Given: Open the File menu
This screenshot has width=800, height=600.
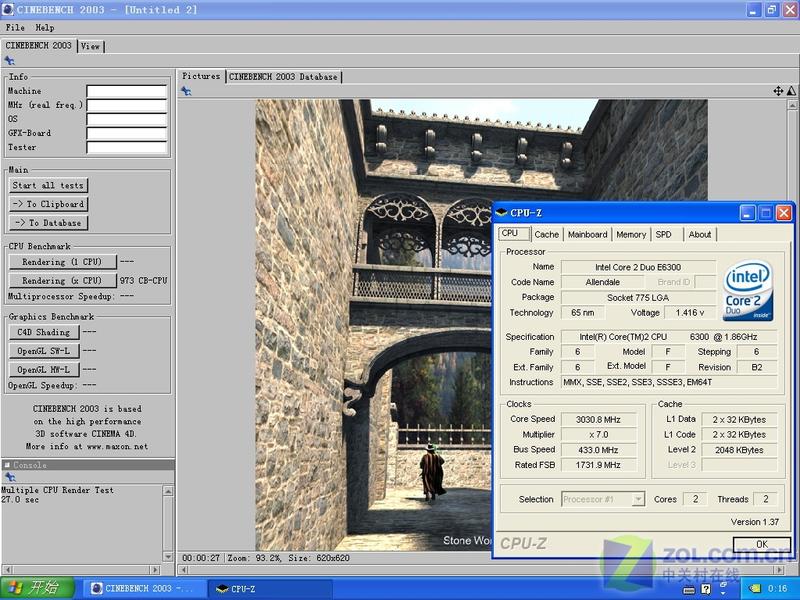Looking at the screenshot, I should 15,28.
